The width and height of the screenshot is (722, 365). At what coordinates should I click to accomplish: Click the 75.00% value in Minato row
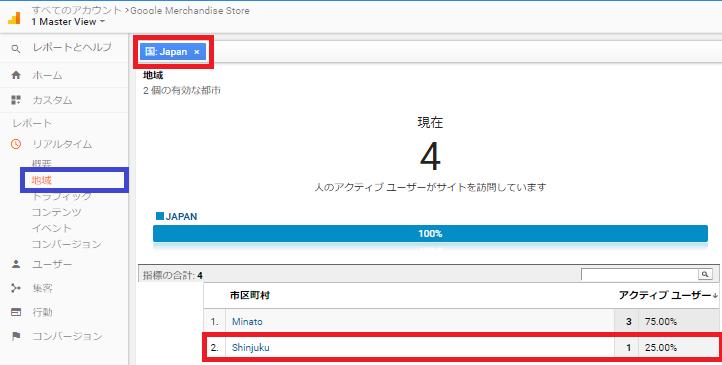click(661, 322)
